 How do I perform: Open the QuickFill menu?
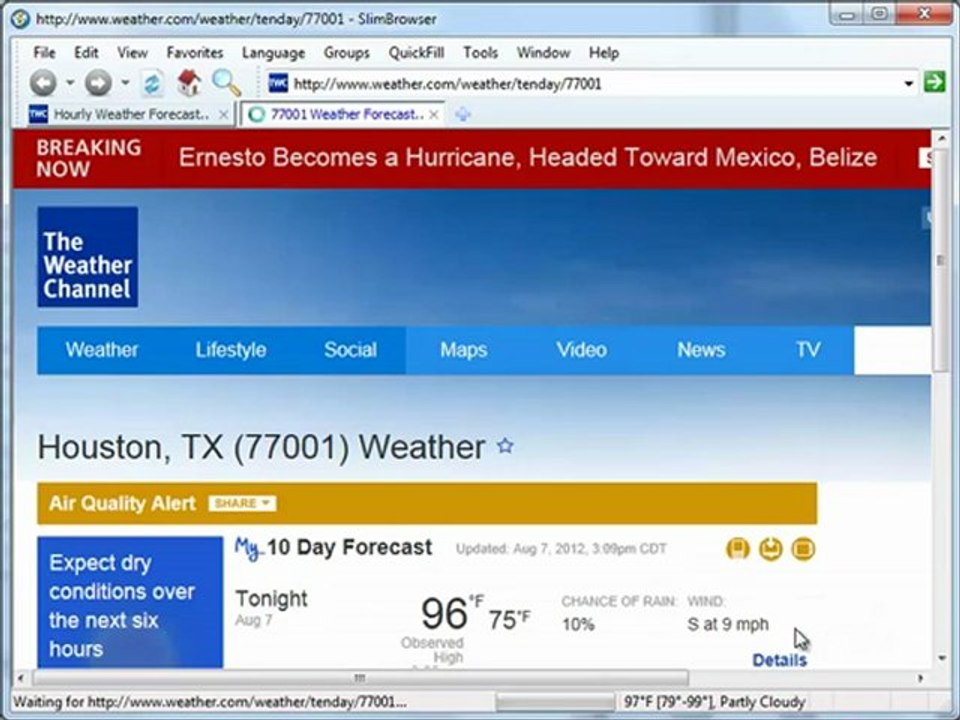pos(416,53)
